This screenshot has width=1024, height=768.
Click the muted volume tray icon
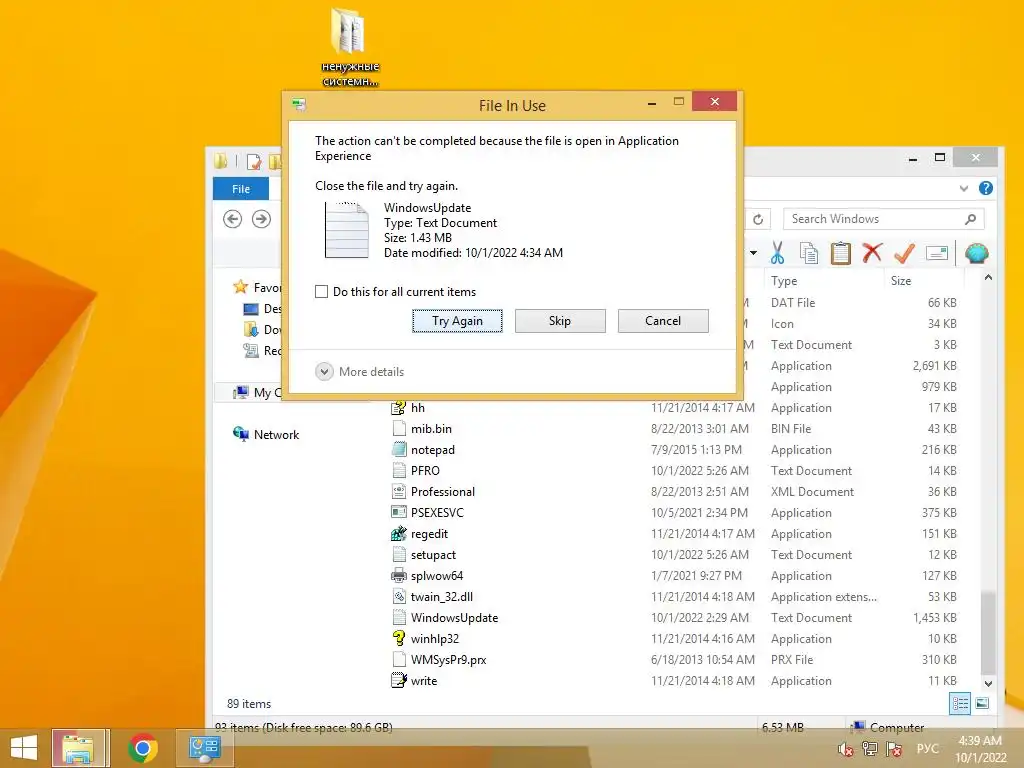pyautogui.click(x=845, y=749)
